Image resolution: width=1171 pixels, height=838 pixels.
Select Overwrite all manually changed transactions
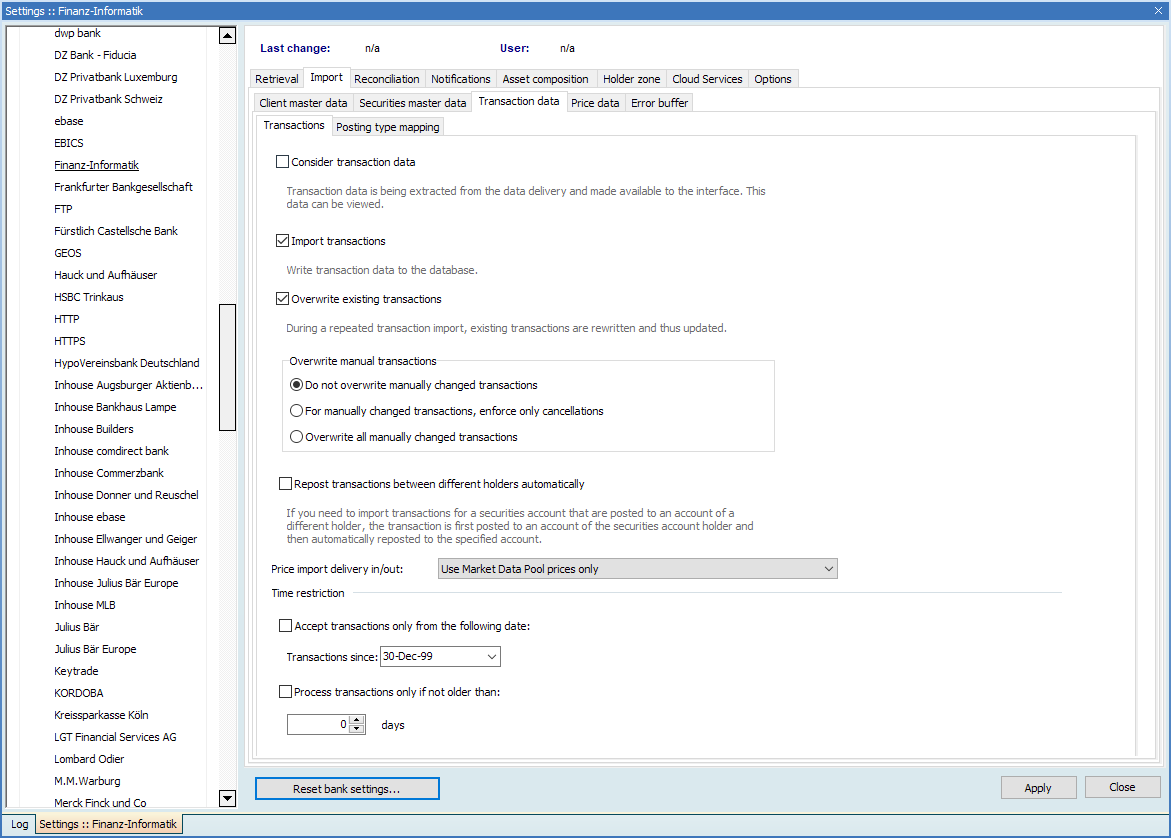(296, 437)
